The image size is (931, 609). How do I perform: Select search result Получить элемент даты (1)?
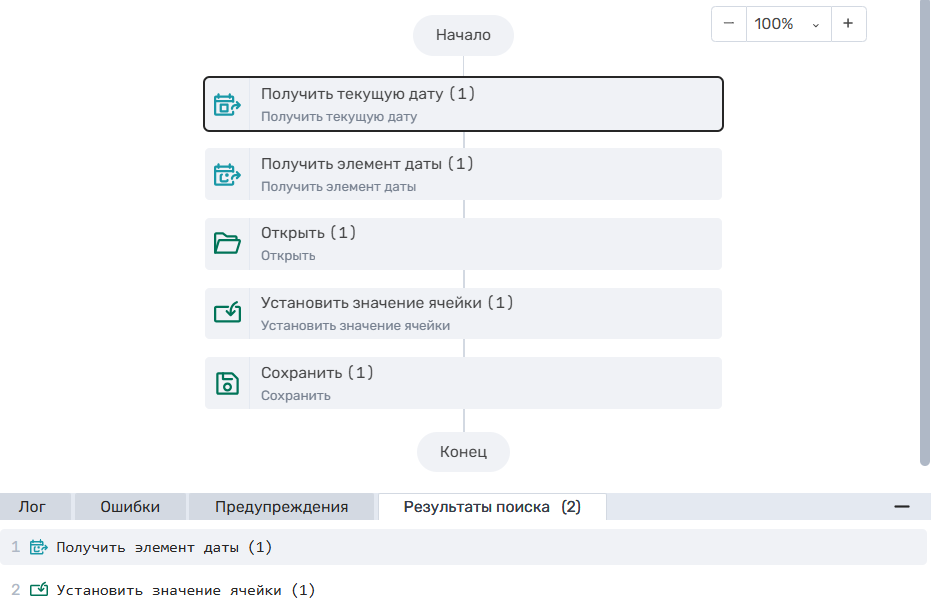click(164, 547)
